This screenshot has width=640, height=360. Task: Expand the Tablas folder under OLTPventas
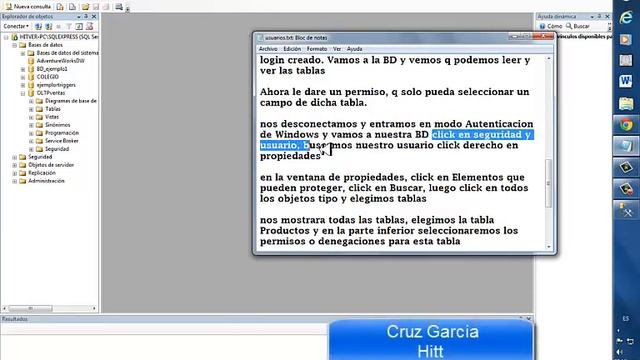point(31,109)
